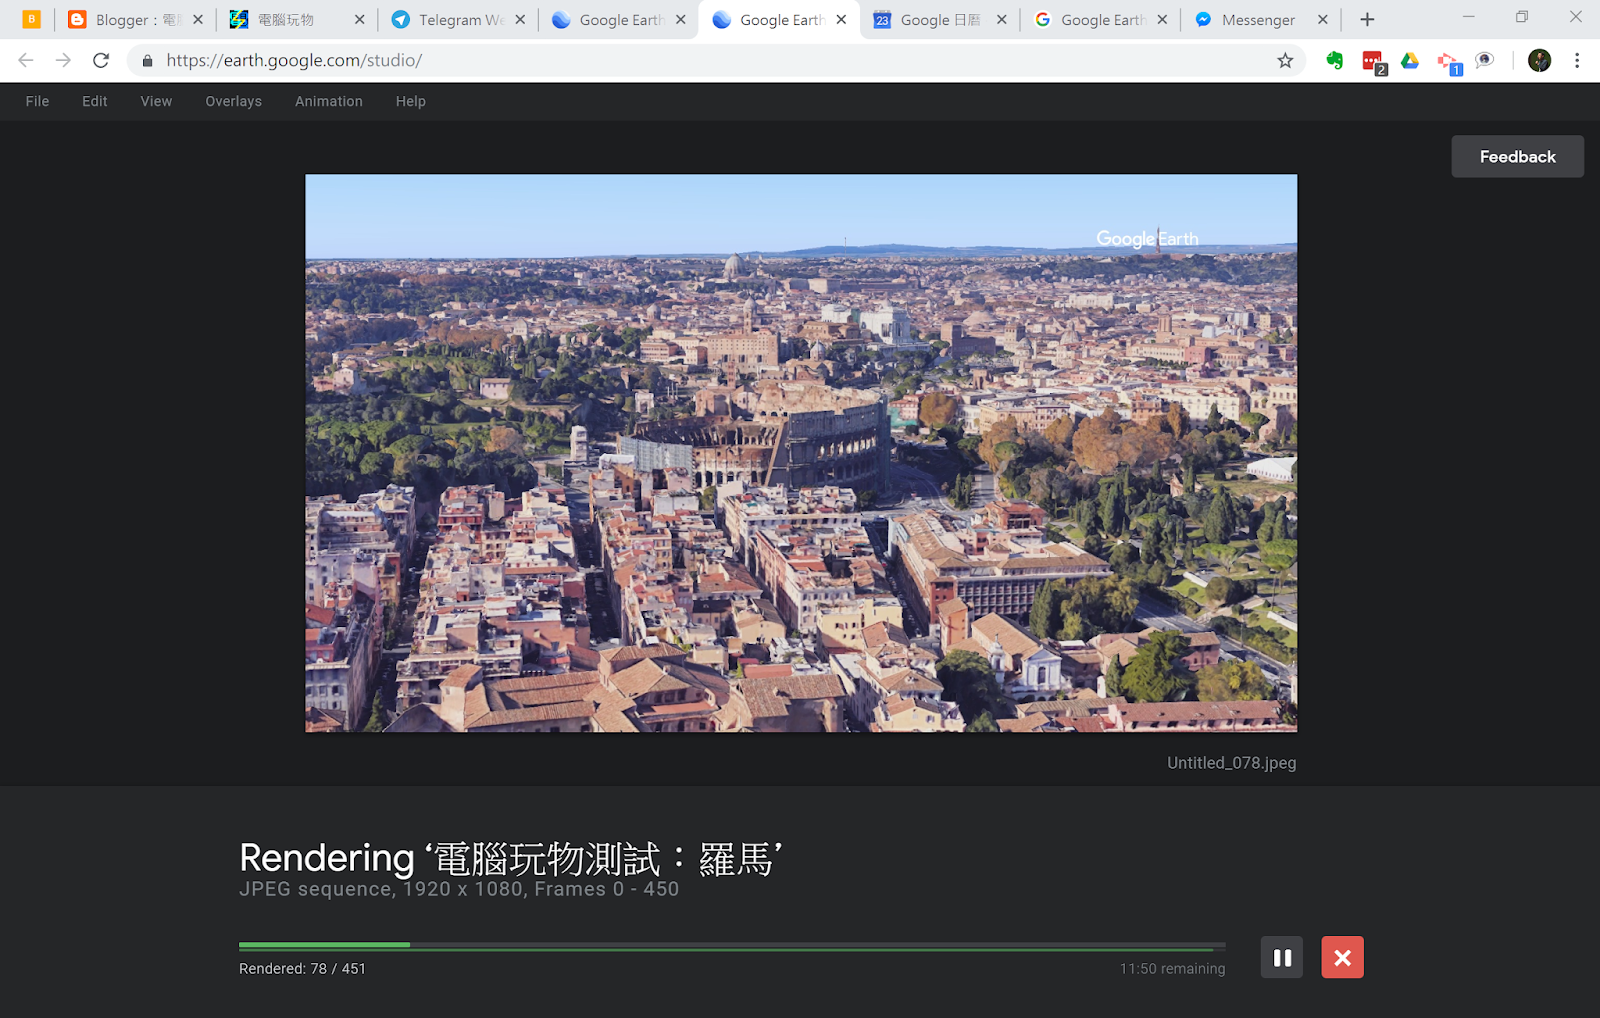Open the Google Drive extension
This screenshot has width=1600, height=1018.
click(1410, 60)
